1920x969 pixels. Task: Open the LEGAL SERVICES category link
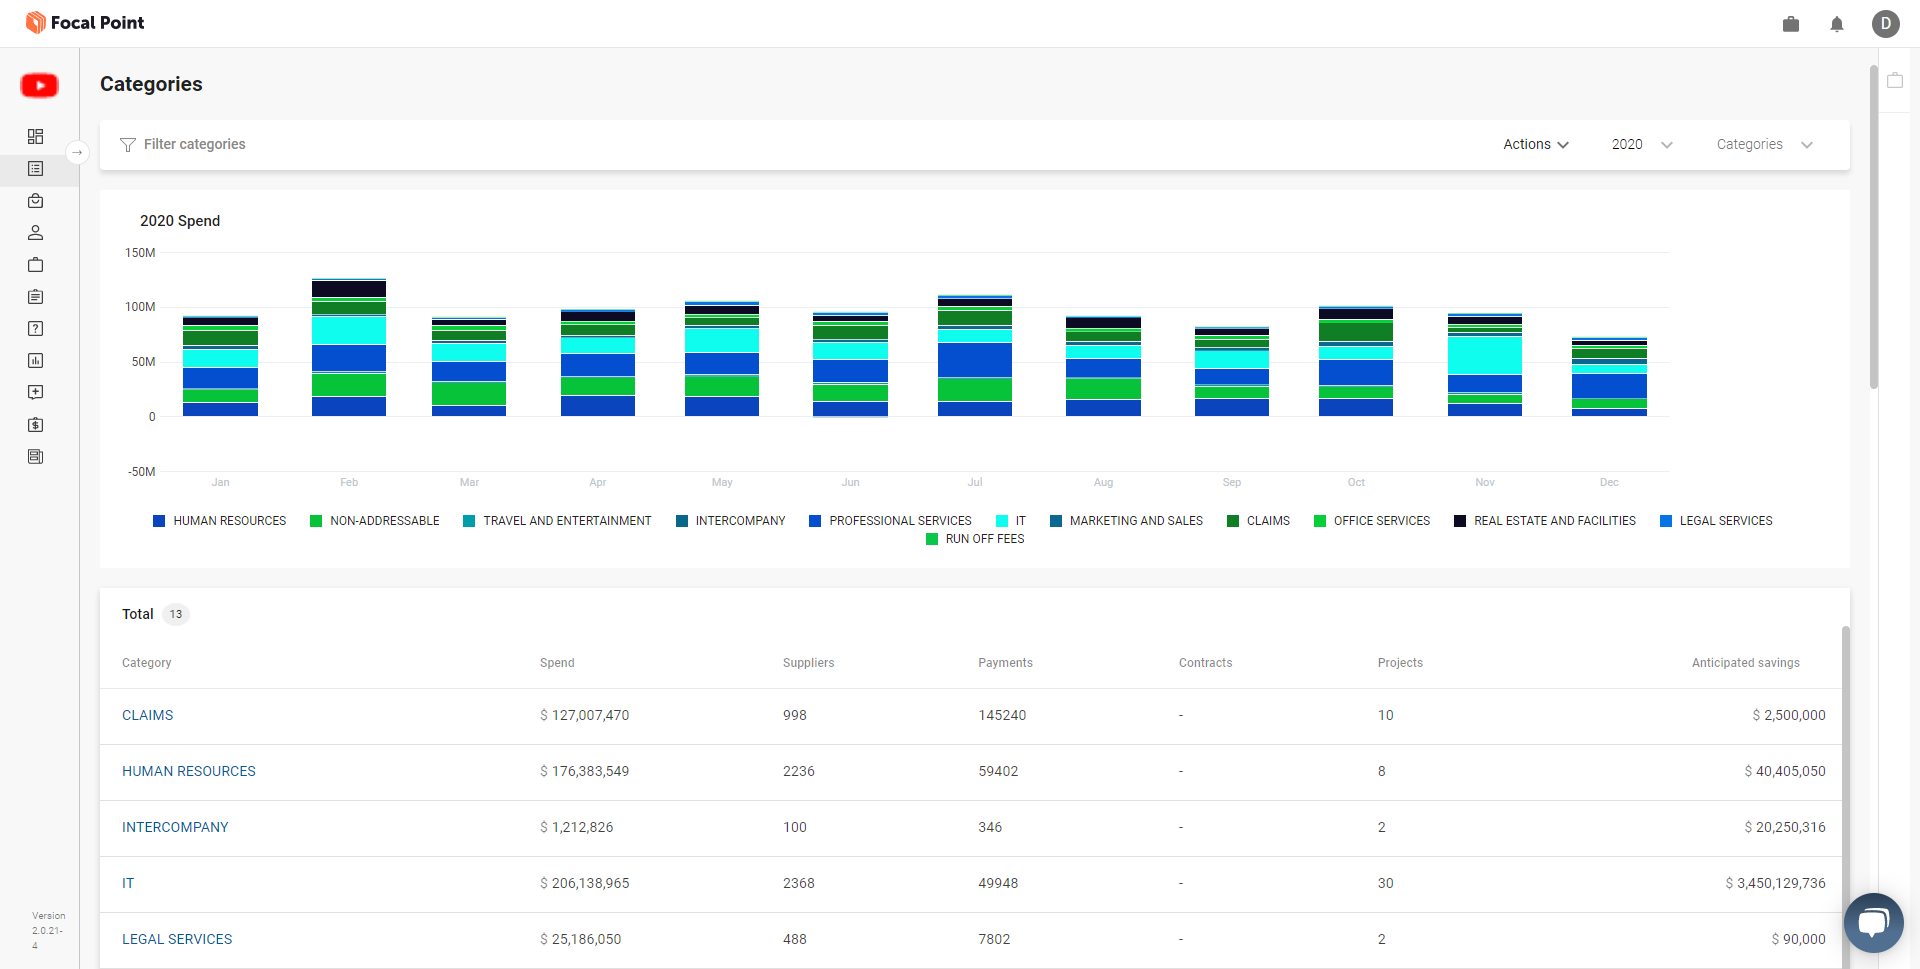click(x=177, y=939)
